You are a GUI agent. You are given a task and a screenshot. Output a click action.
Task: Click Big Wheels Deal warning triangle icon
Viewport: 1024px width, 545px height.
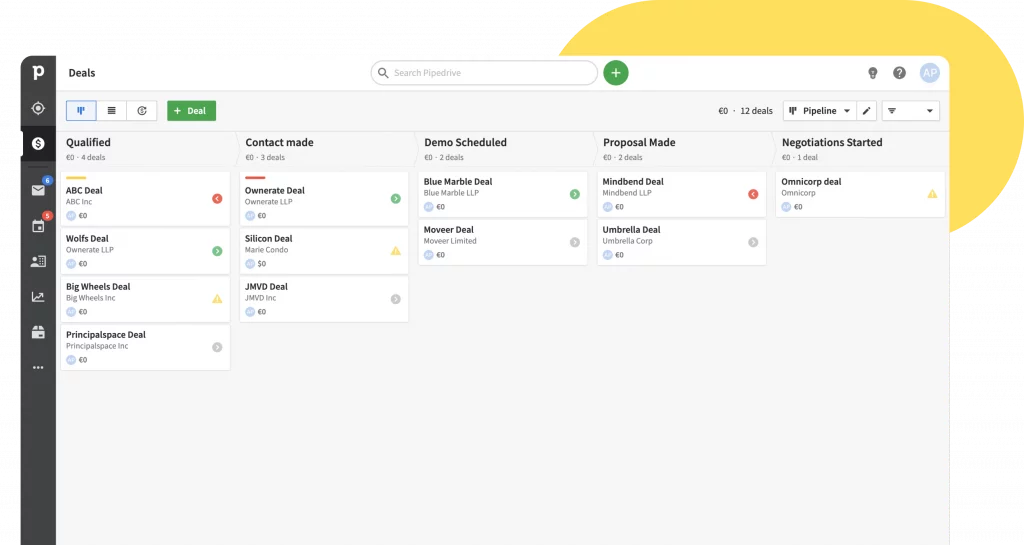(x=217, y=299)
